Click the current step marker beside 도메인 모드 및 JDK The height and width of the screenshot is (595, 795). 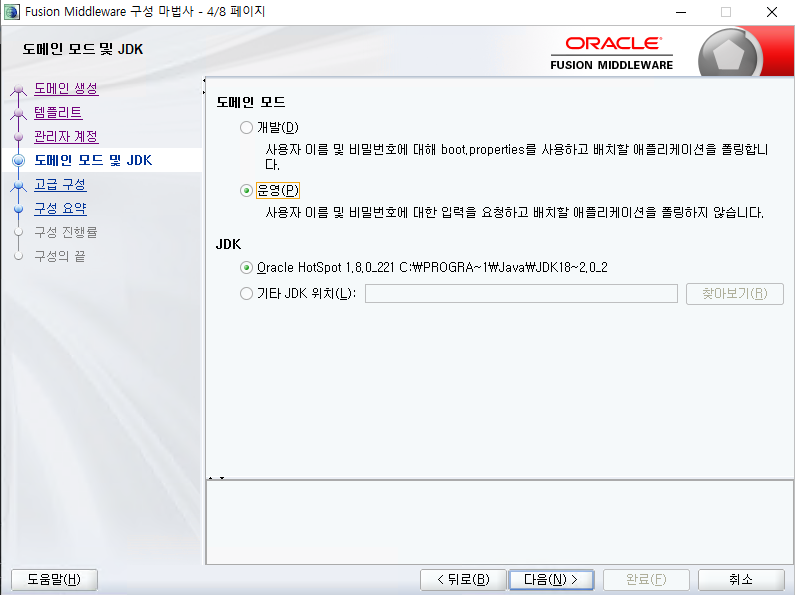(19, 161)
